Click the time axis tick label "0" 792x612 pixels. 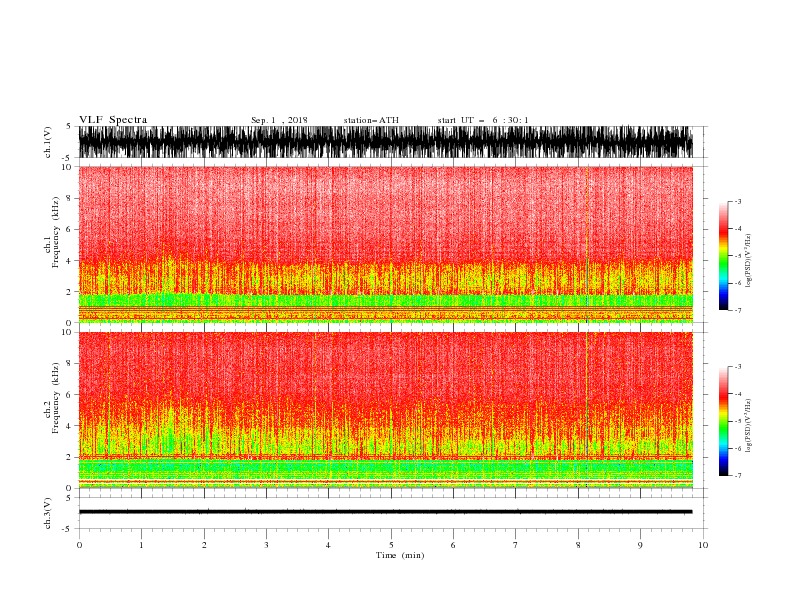tap(79, 545)
